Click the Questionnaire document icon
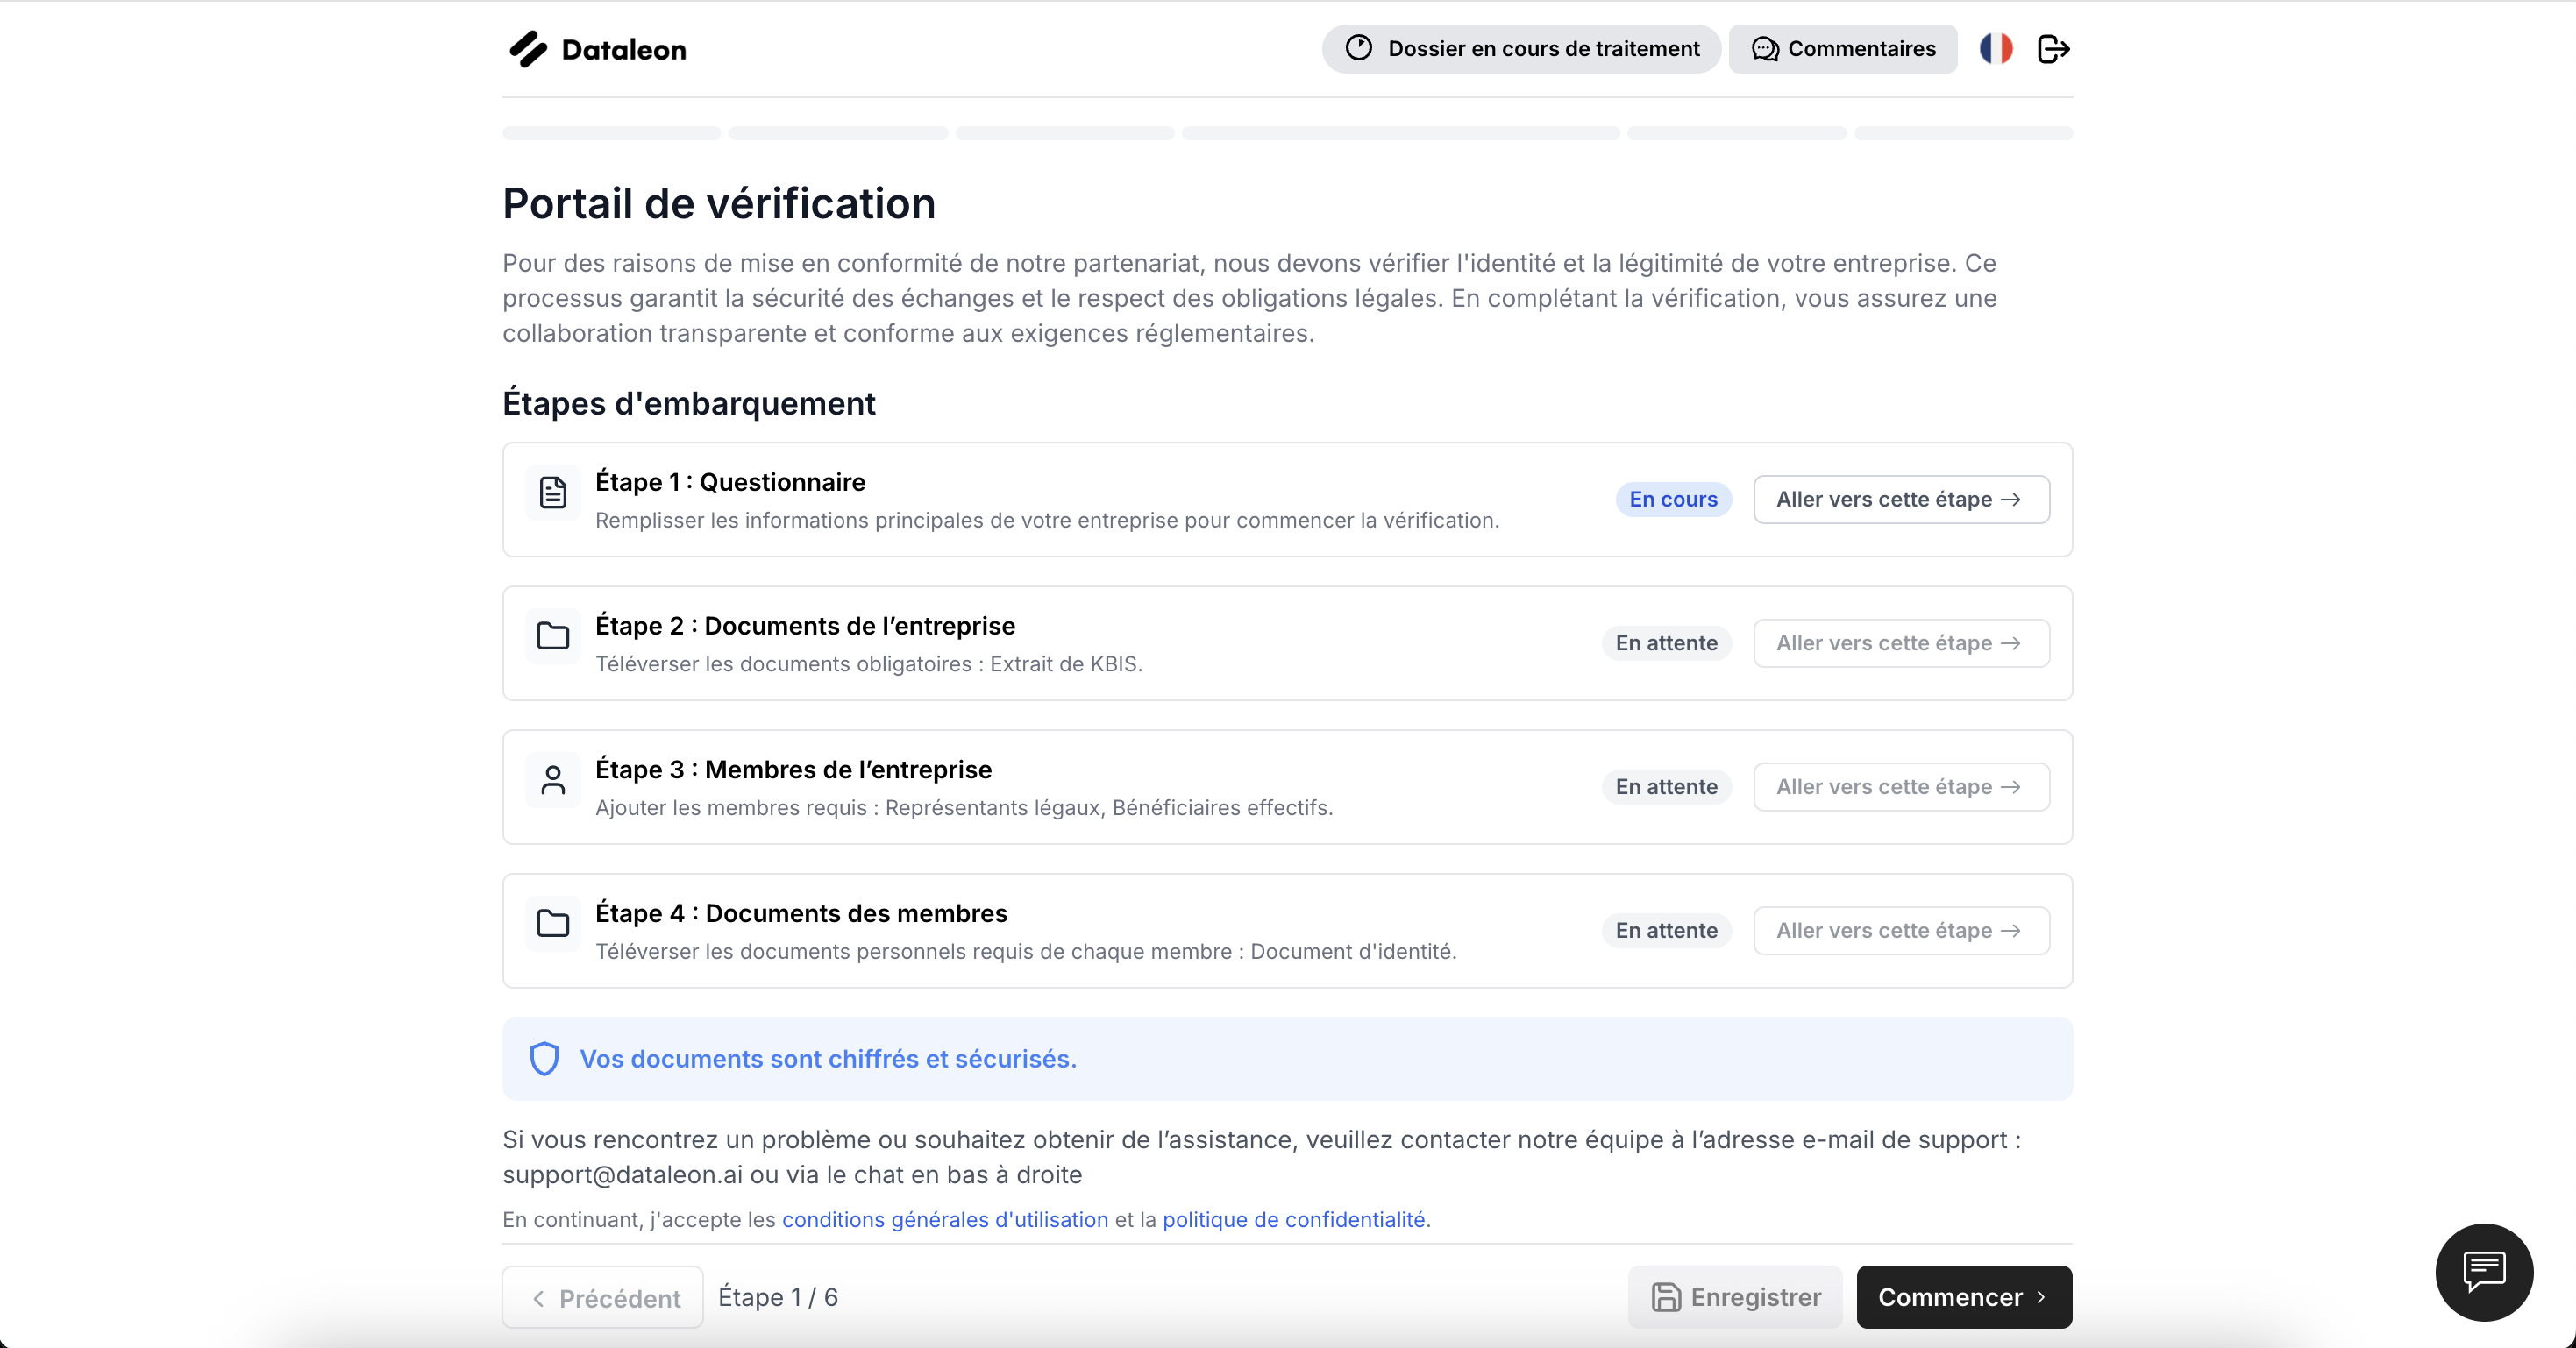2576x1348 pixels. click(x=553, y=492)
